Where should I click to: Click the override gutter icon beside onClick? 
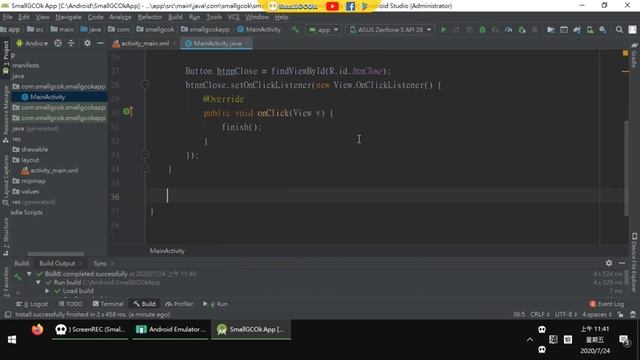(128, 111)
